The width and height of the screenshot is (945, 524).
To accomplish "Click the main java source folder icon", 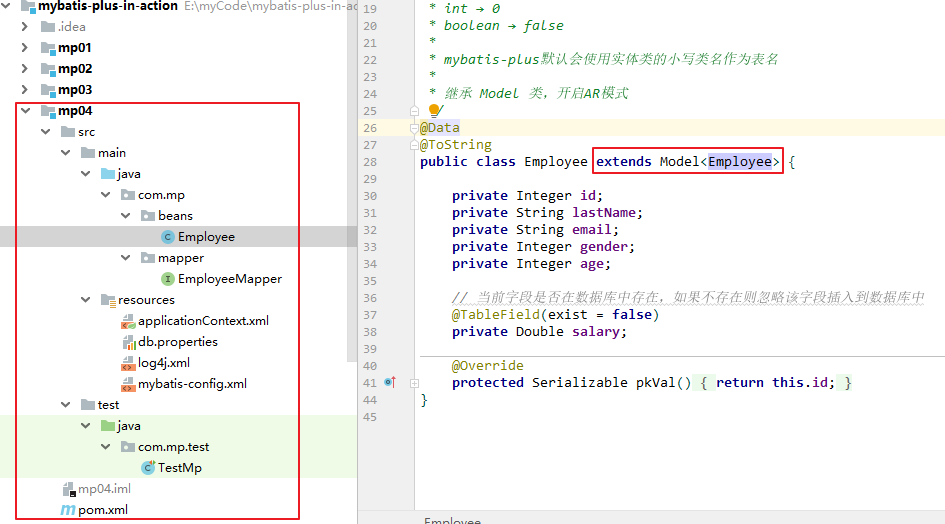I will point(108,174).
